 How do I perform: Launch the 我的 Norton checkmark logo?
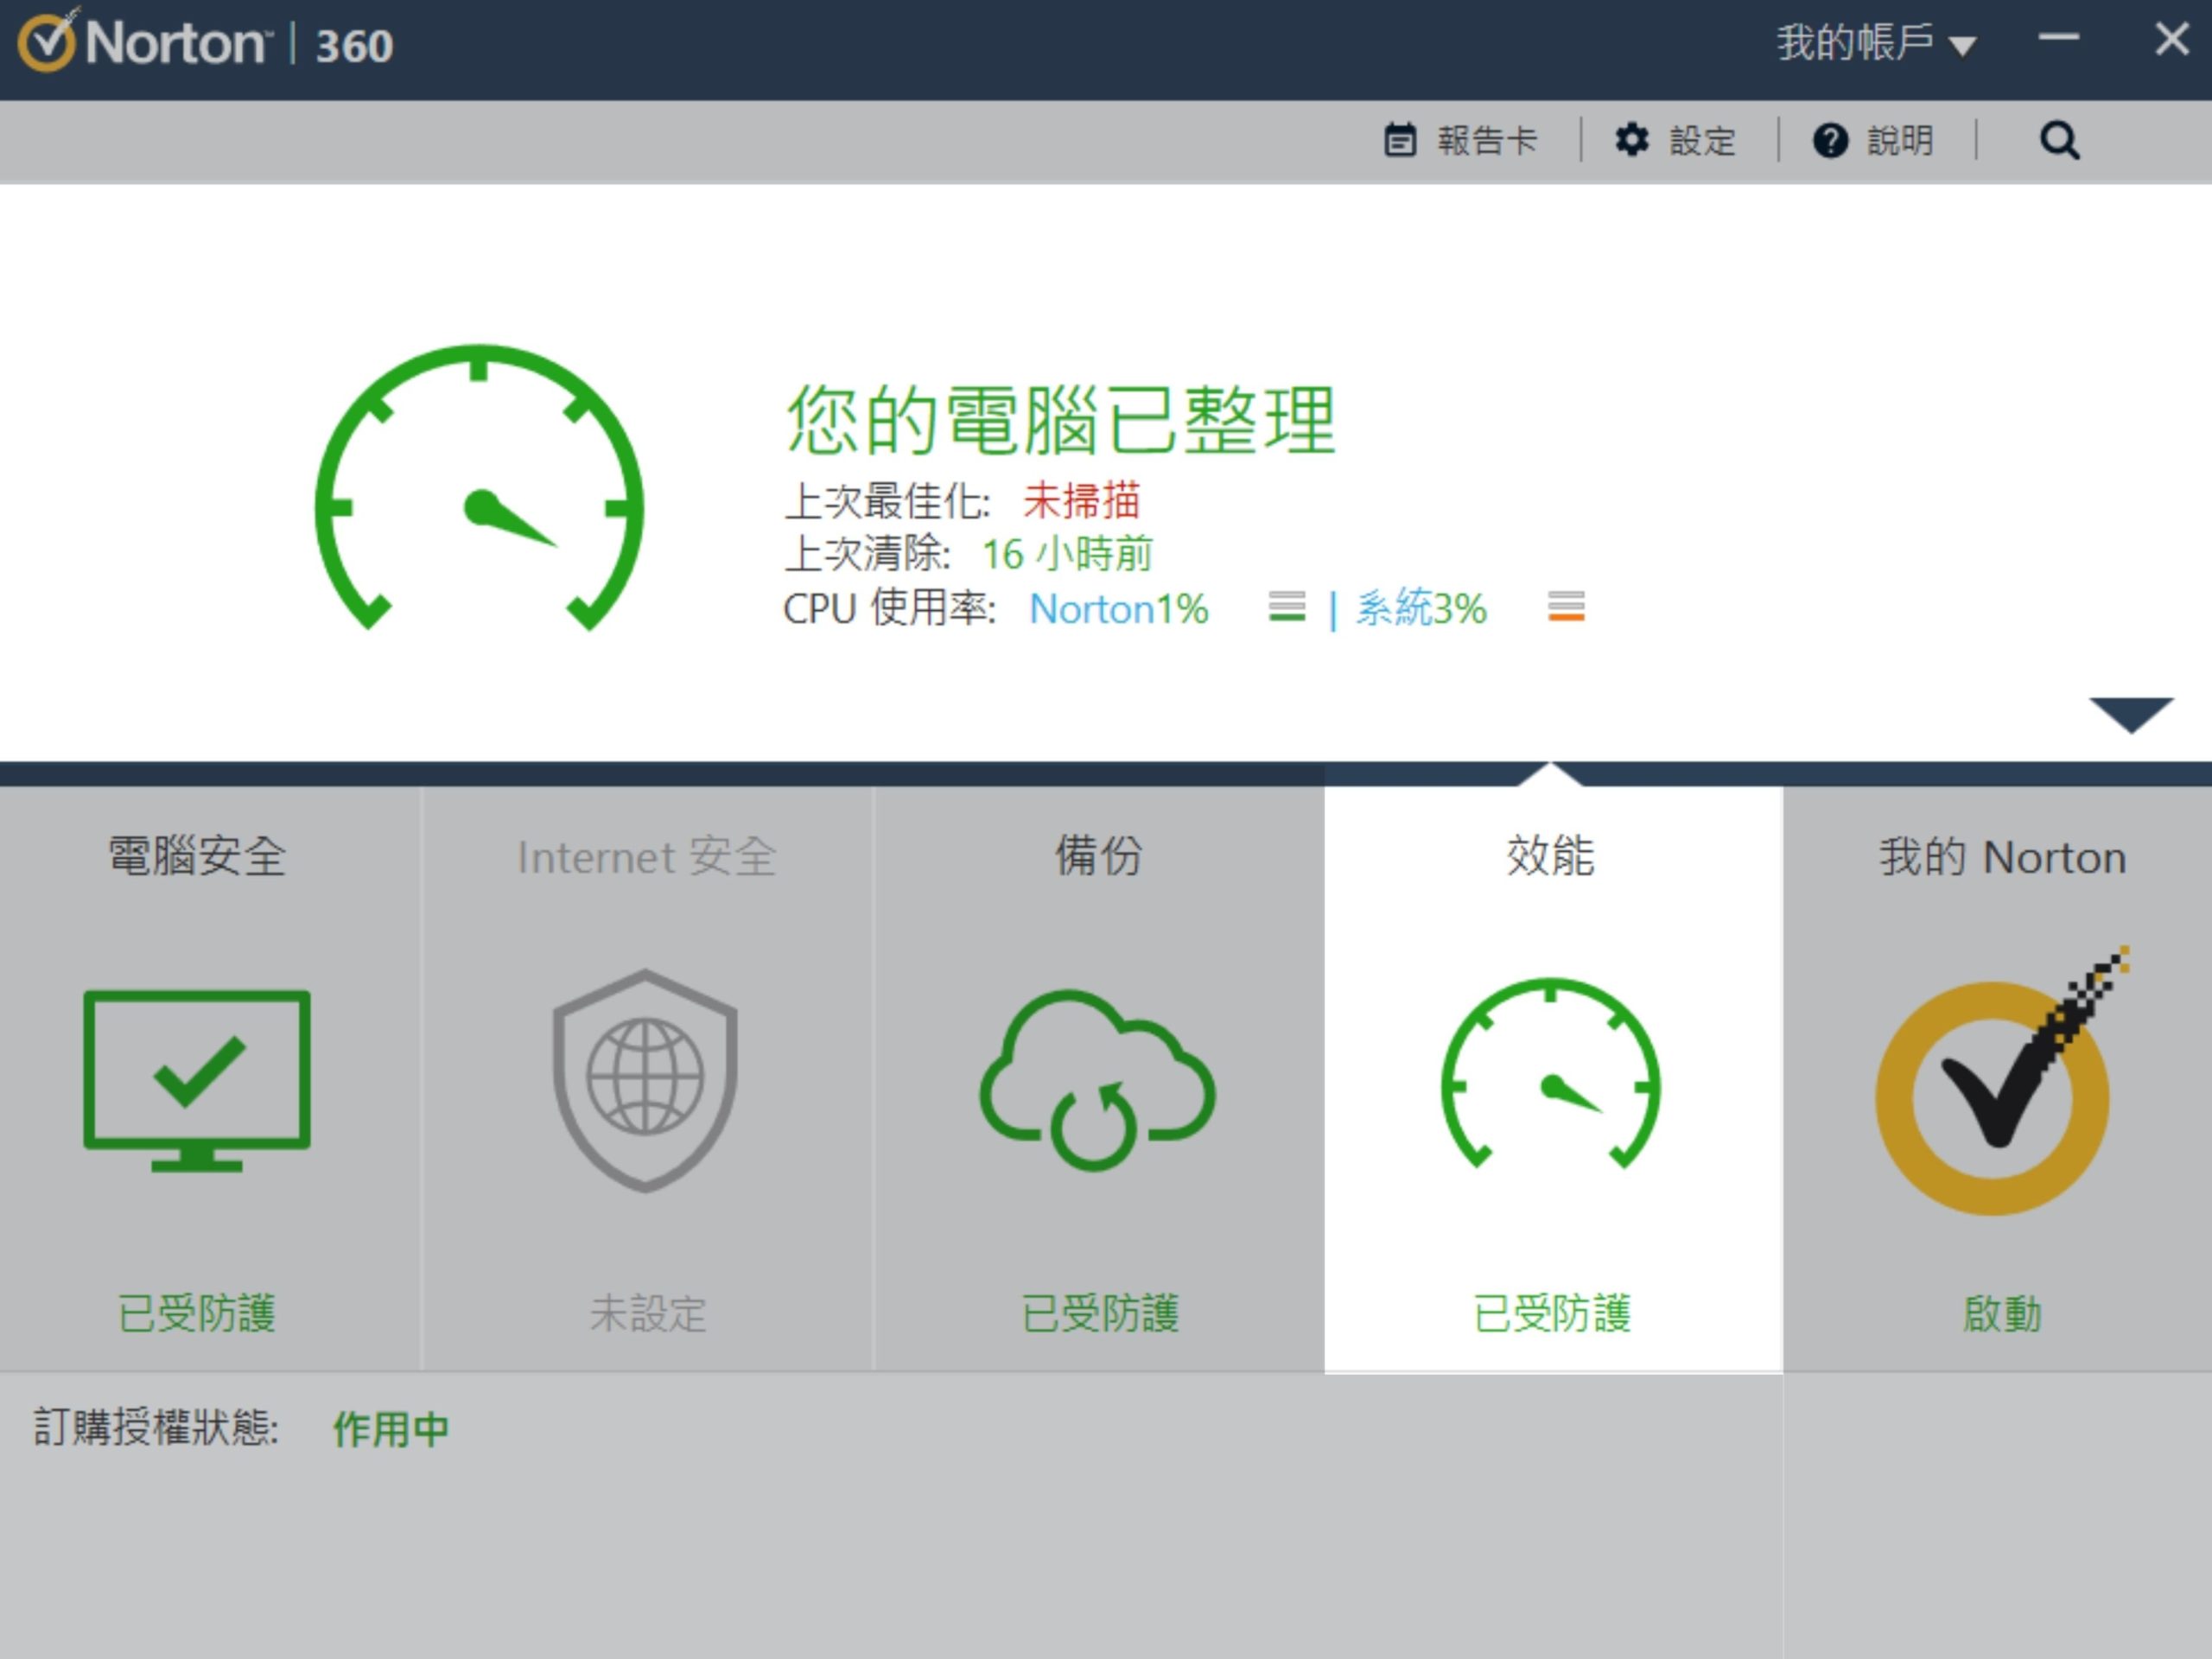click(x=2000, y=1081)
